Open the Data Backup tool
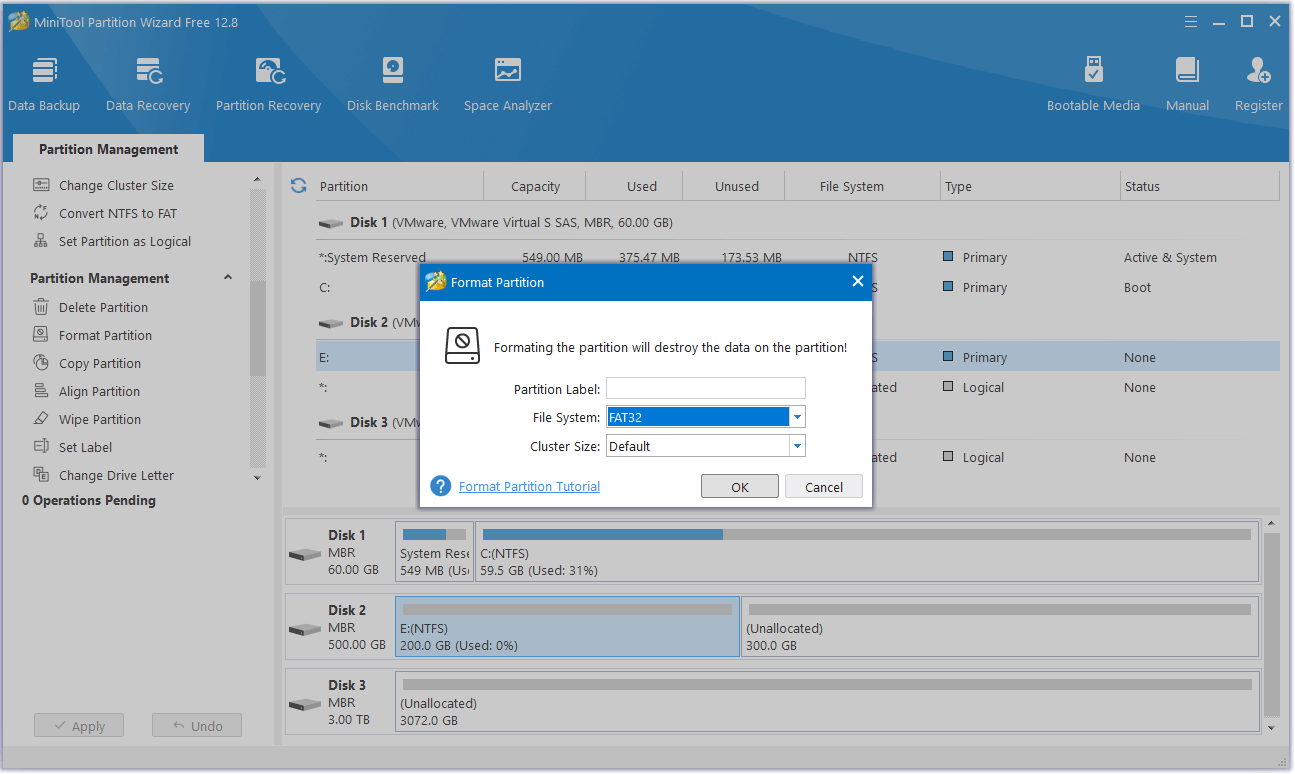The image size is (1295, 774). click(x=44, y=84)
